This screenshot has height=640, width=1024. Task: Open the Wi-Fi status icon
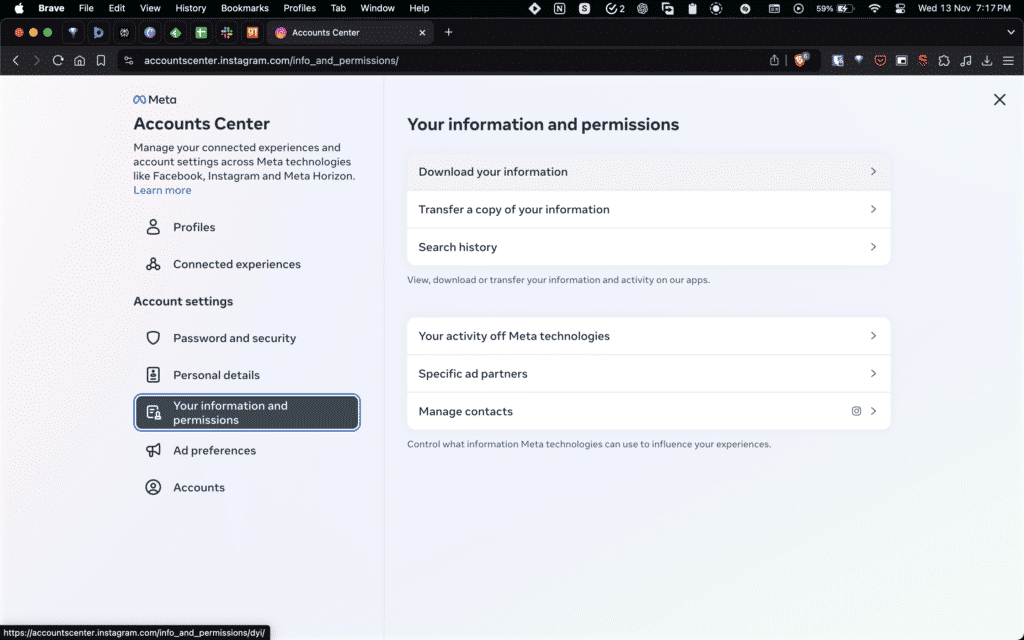coord(874,8)
